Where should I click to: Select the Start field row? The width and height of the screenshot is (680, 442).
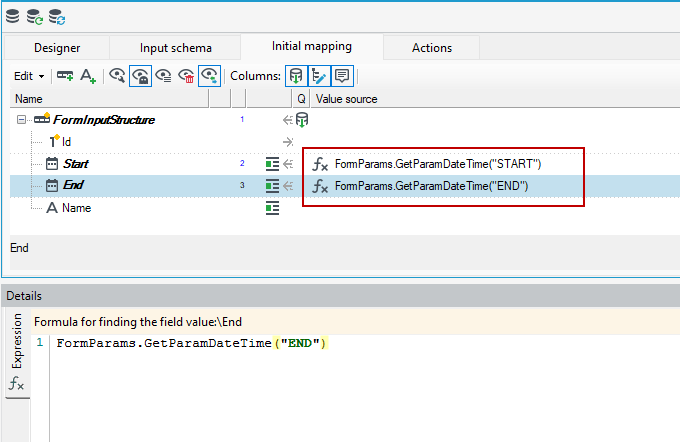[x=345, y=164]
